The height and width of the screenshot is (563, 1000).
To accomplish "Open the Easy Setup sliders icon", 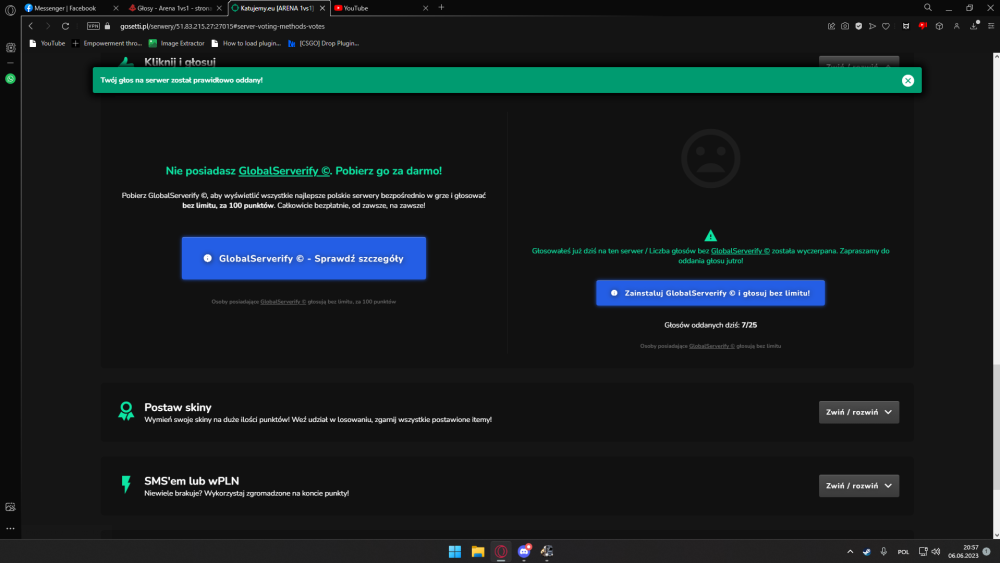I will [990, 26].
